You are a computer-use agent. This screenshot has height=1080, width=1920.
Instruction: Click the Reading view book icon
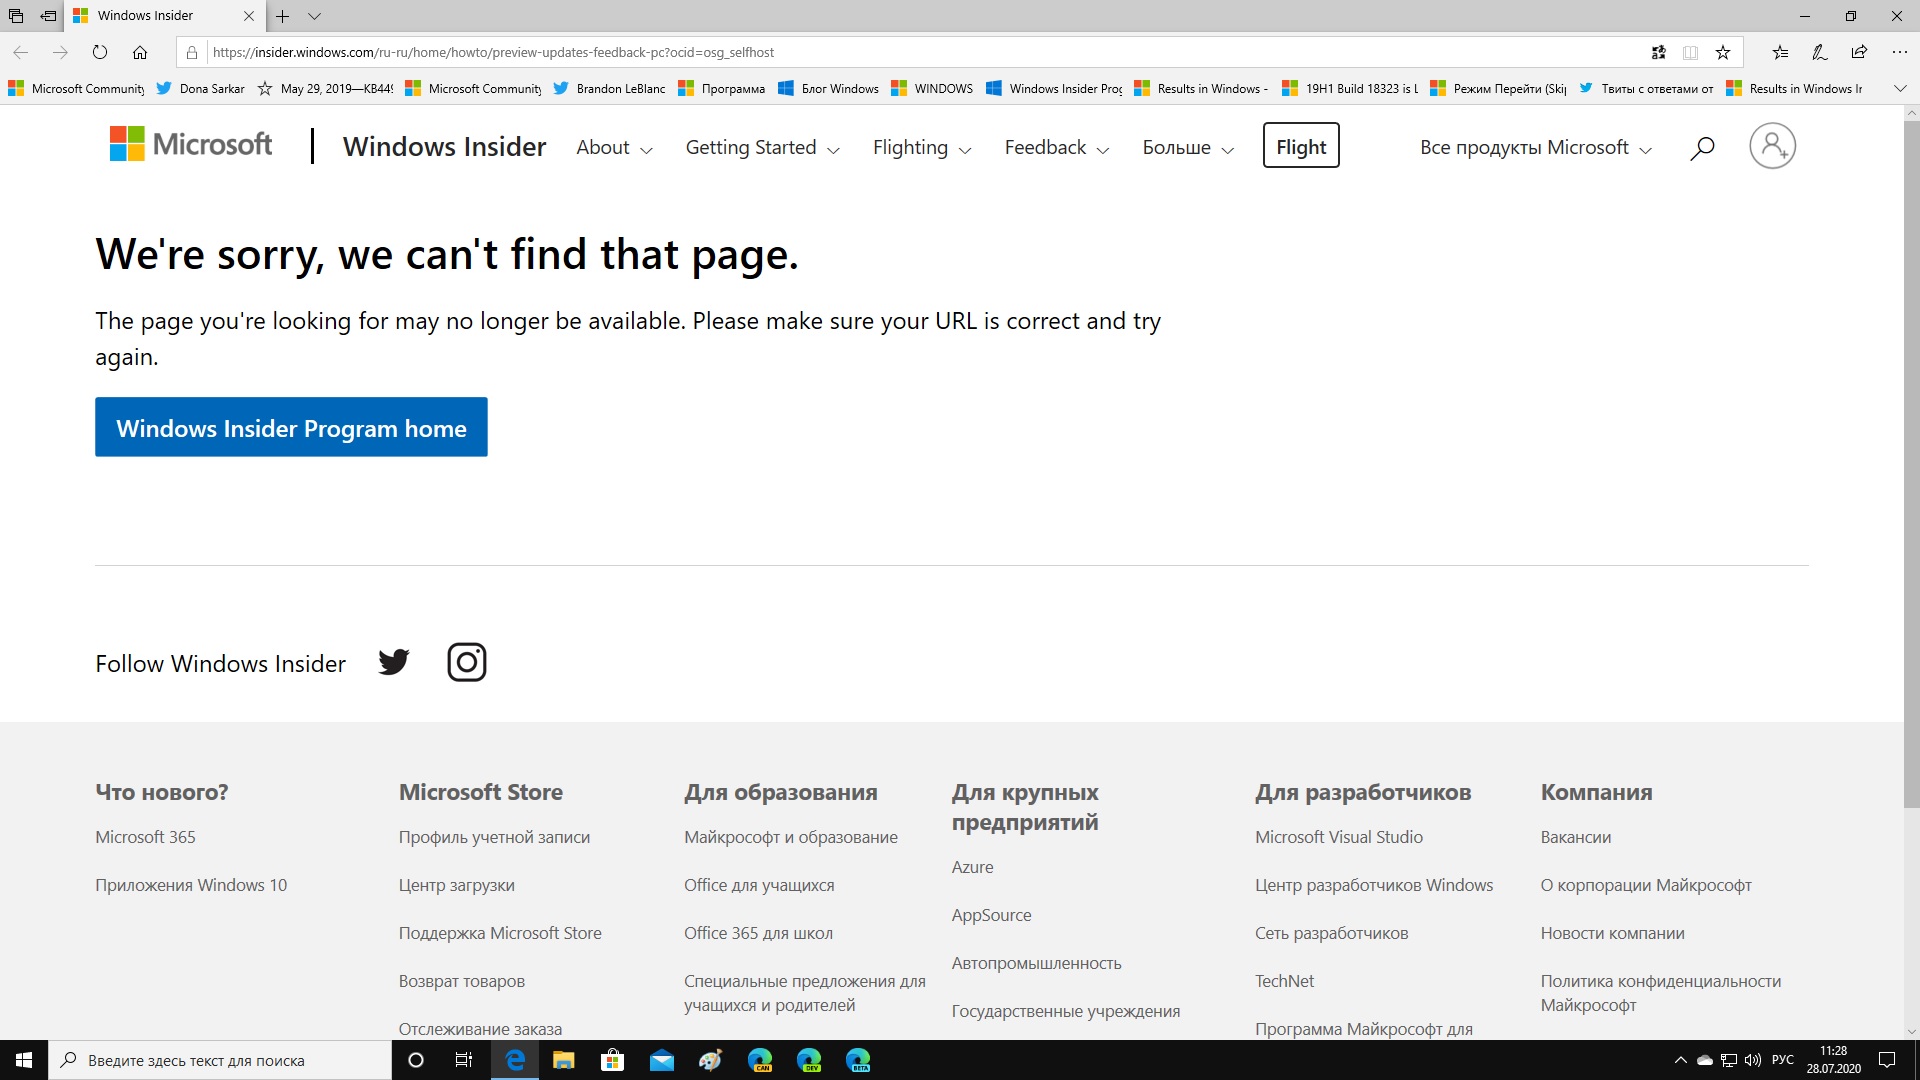click(x=1690, y=52)
